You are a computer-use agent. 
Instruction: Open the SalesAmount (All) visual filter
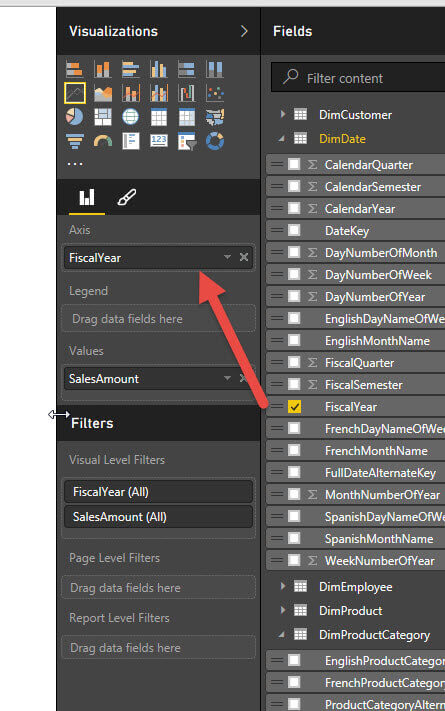click(x=158, y=517)
